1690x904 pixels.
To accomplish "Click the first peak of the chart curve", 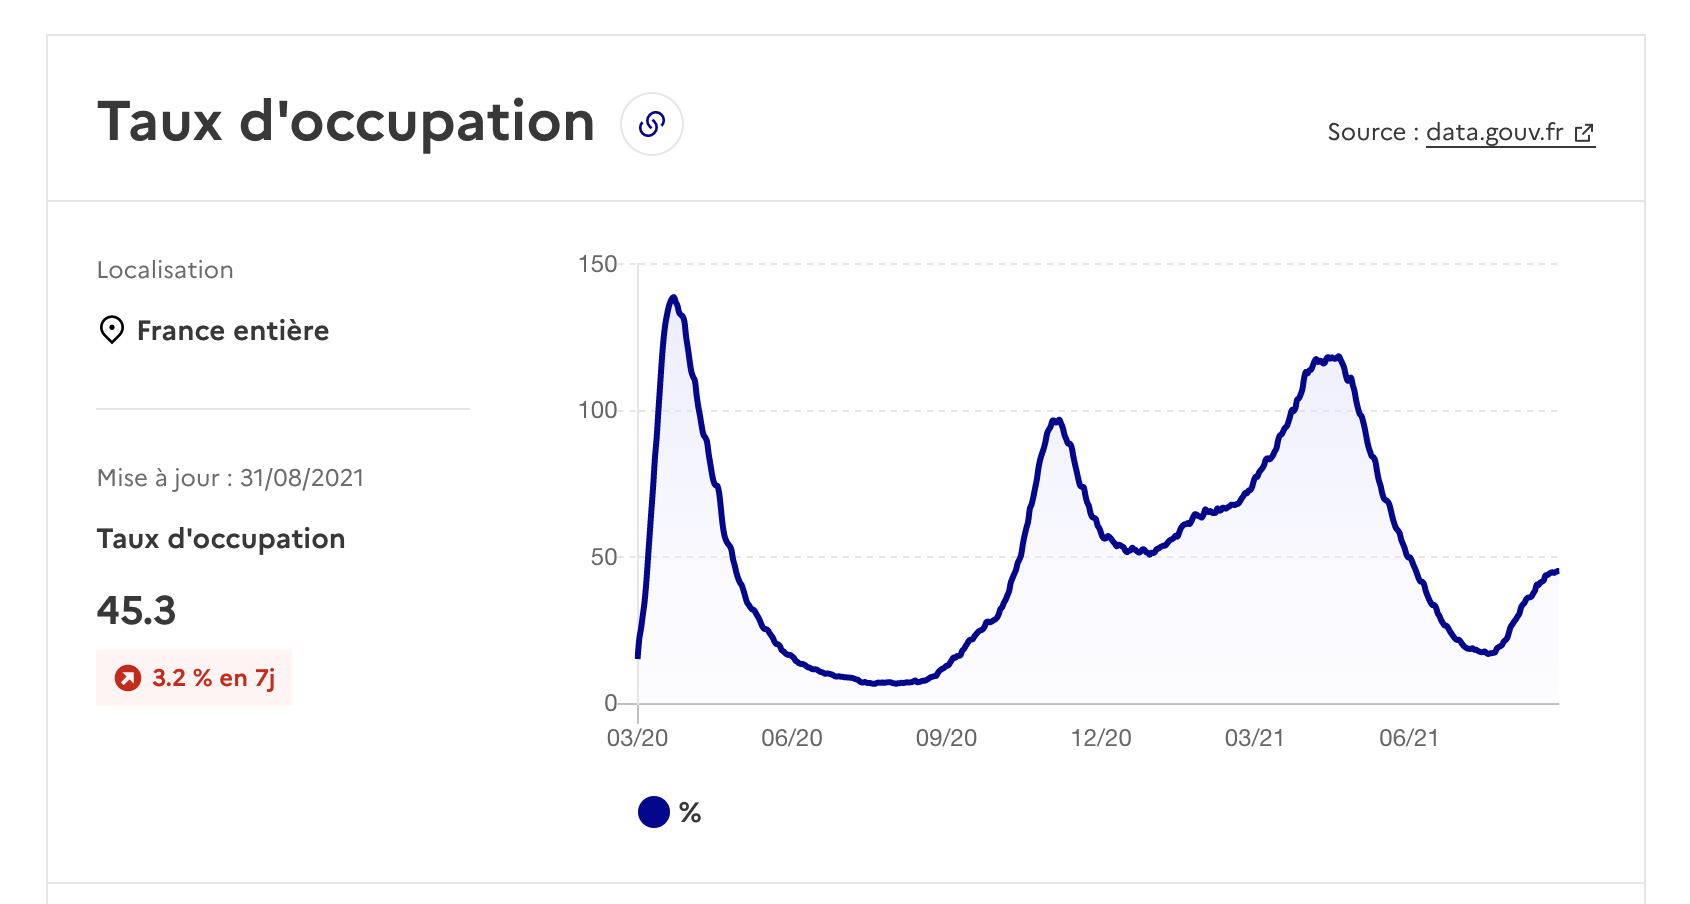I will (x=673, y=297).
